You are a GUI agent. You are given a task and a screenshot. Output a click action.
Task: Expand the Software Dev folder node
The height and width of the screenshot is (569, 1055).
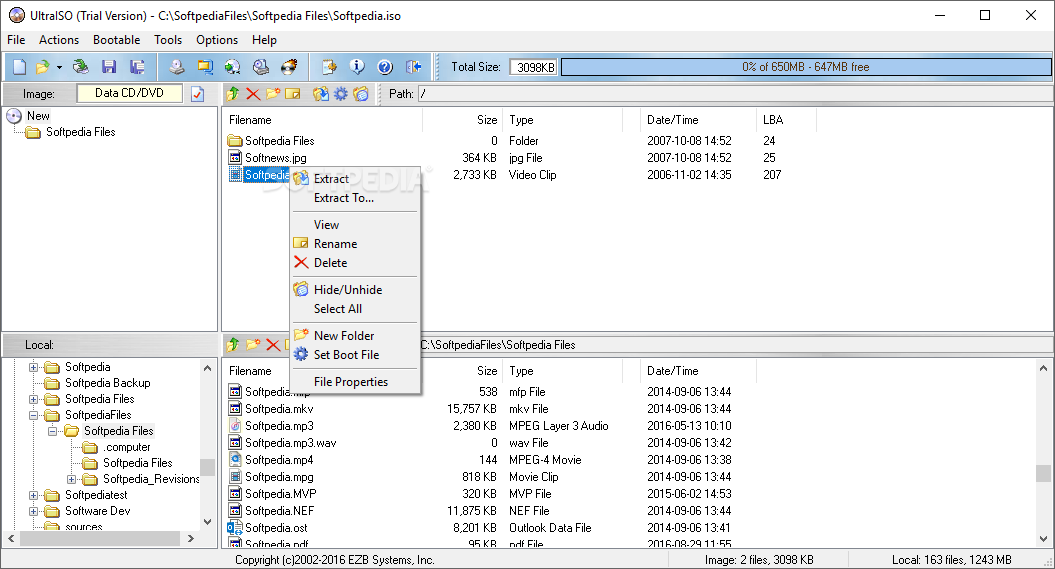click(x=33, y=511)
